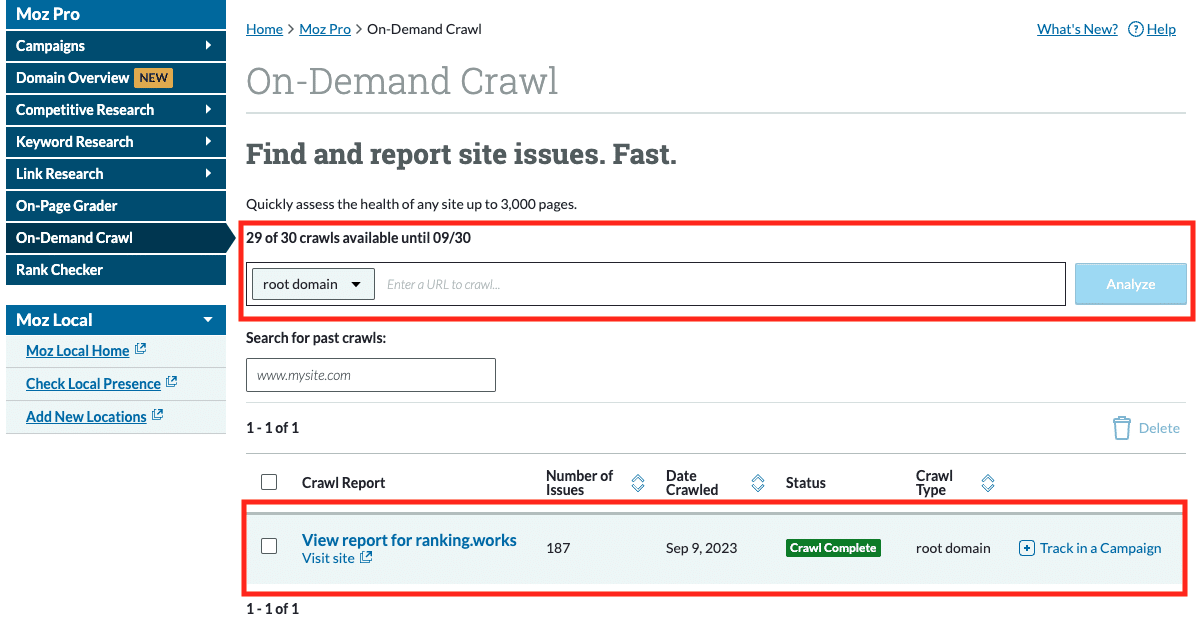Click external link icon next to Moz Local Home
Image resolution: width=1197 pixels, height=629 pixels.
click(141, 350)
